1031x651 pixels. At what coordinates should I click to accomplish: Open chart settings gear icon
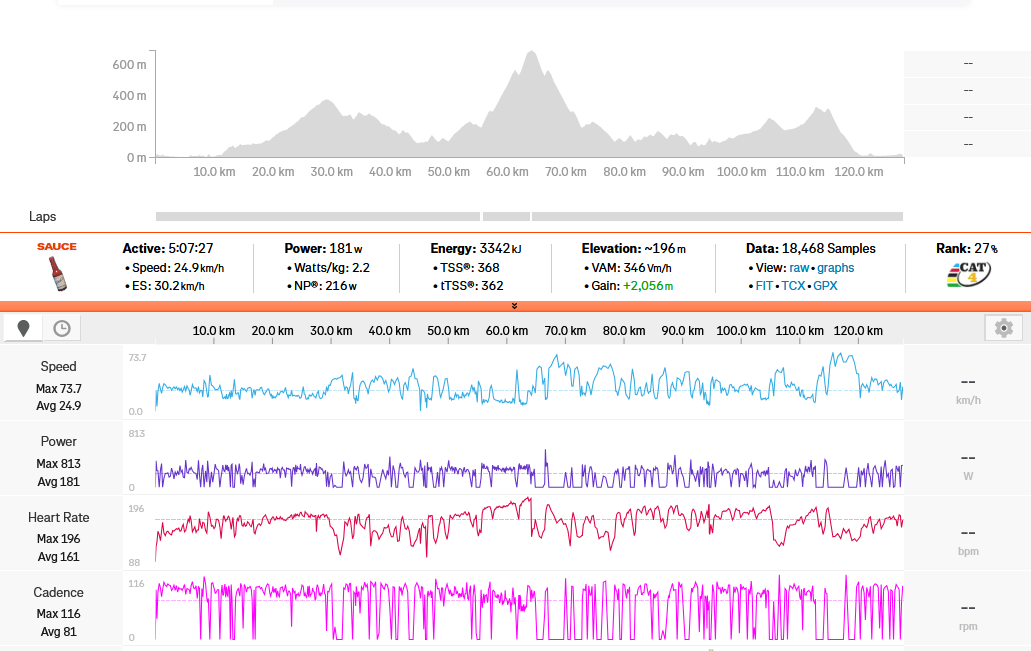pos(1003,327)
